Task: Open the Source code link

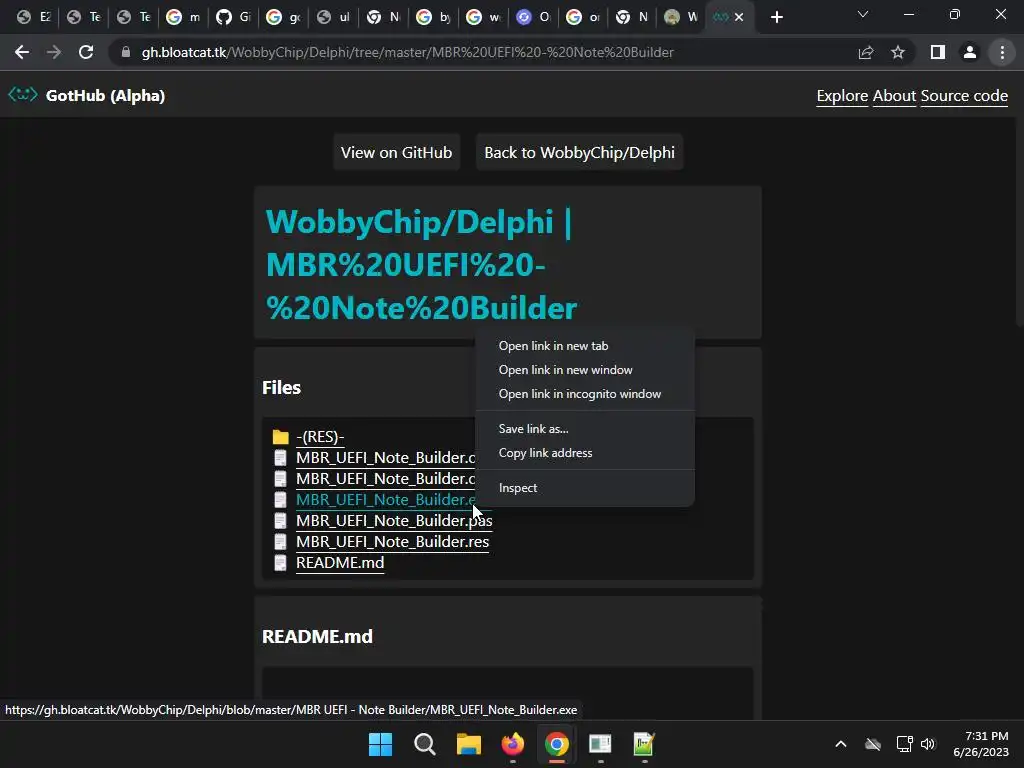Action: click(964, 96)
